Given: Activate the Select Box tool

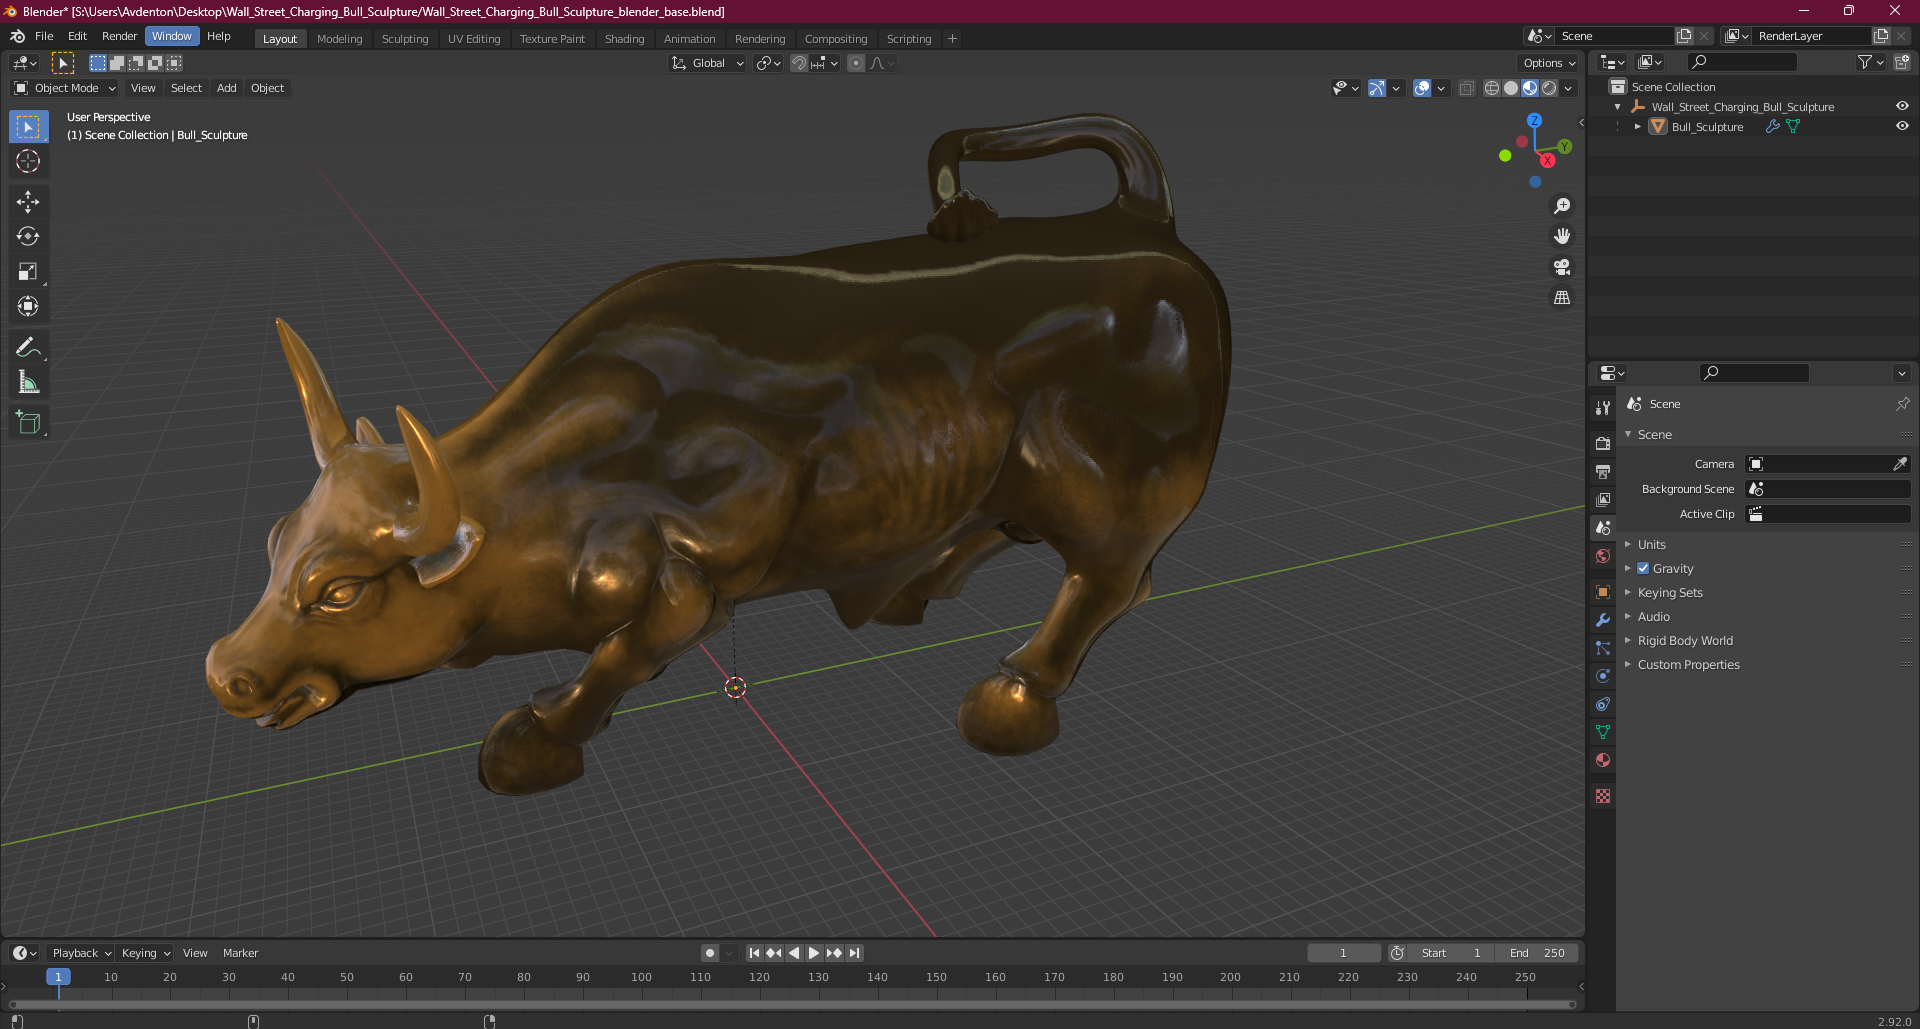Looking at the screenshot, I should click(x=28, y=126).
